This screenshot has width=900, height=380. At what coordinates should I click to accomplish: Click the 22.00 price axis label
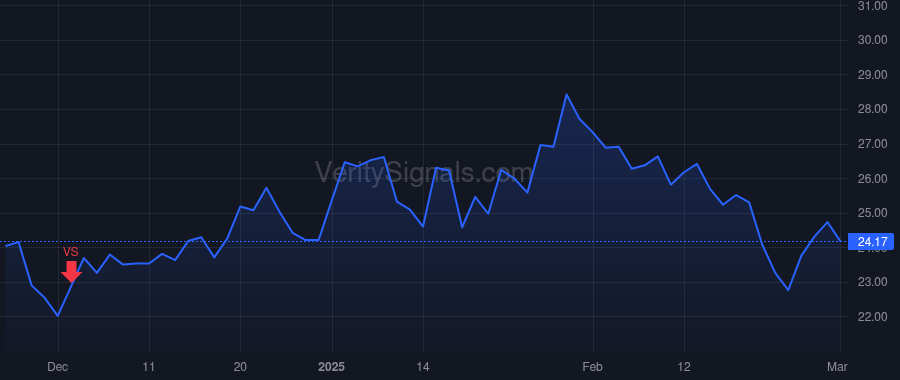coord(872,317)
